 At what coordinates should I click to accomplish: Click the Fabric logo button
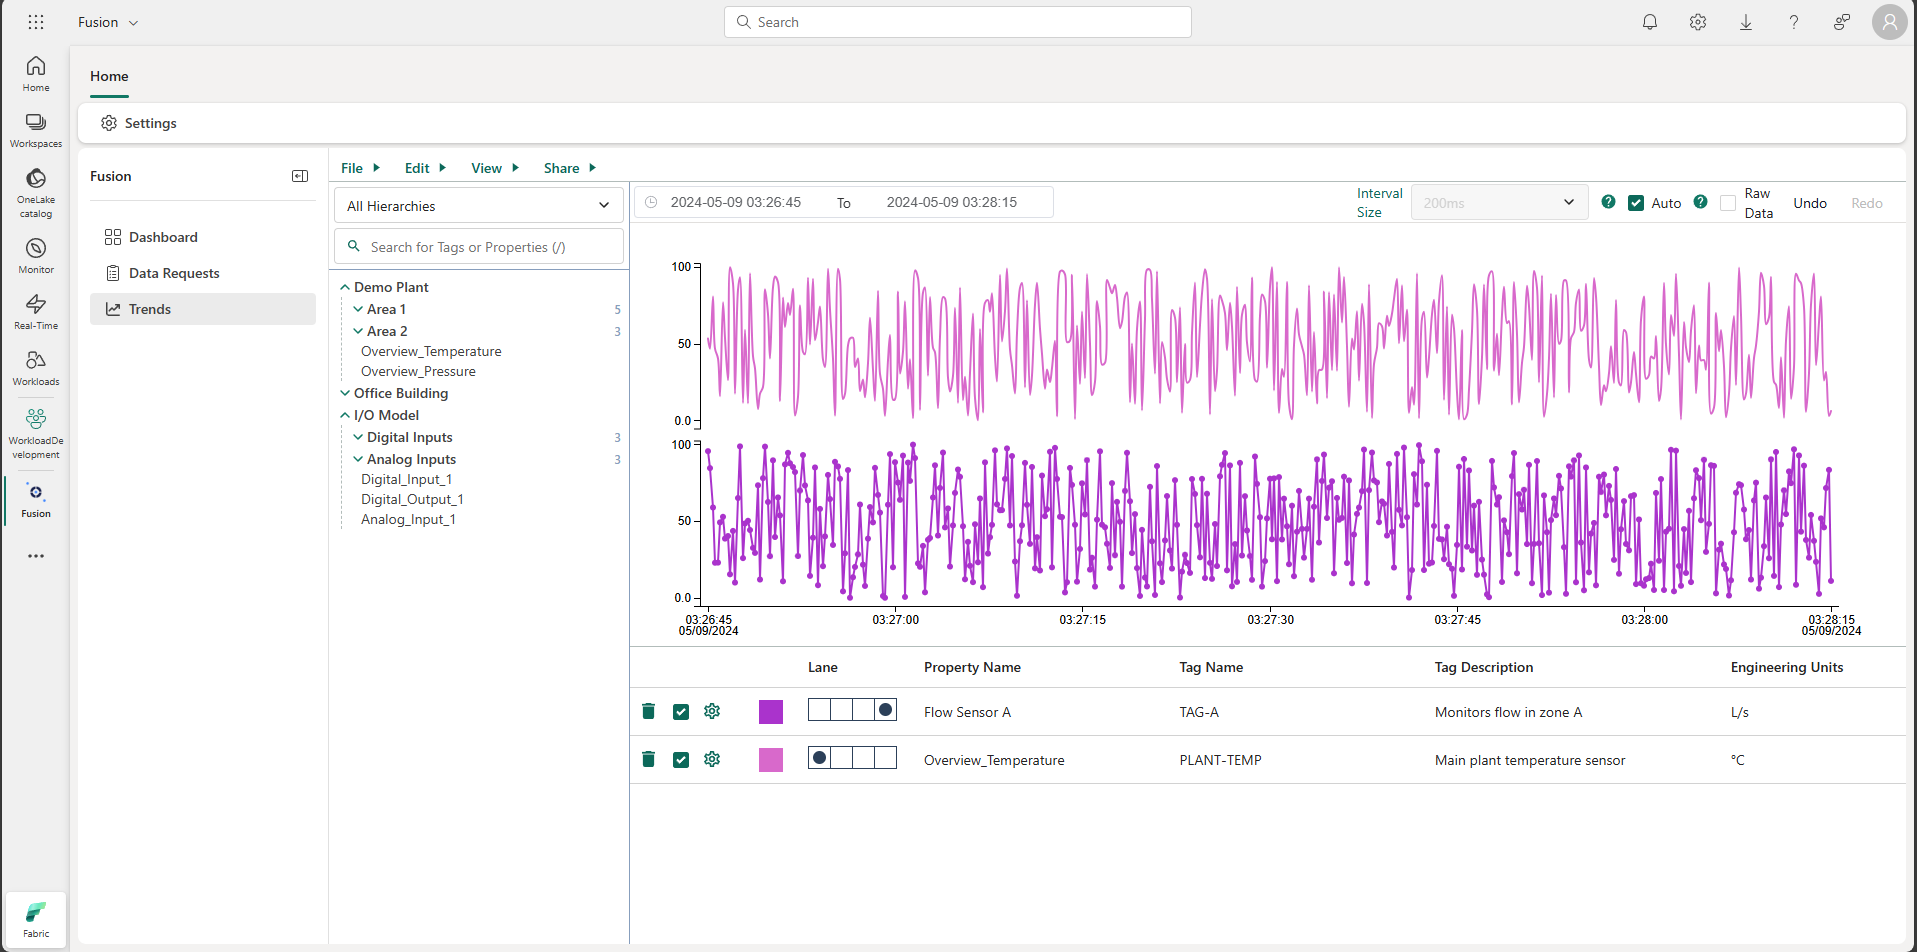pos(36,919)
